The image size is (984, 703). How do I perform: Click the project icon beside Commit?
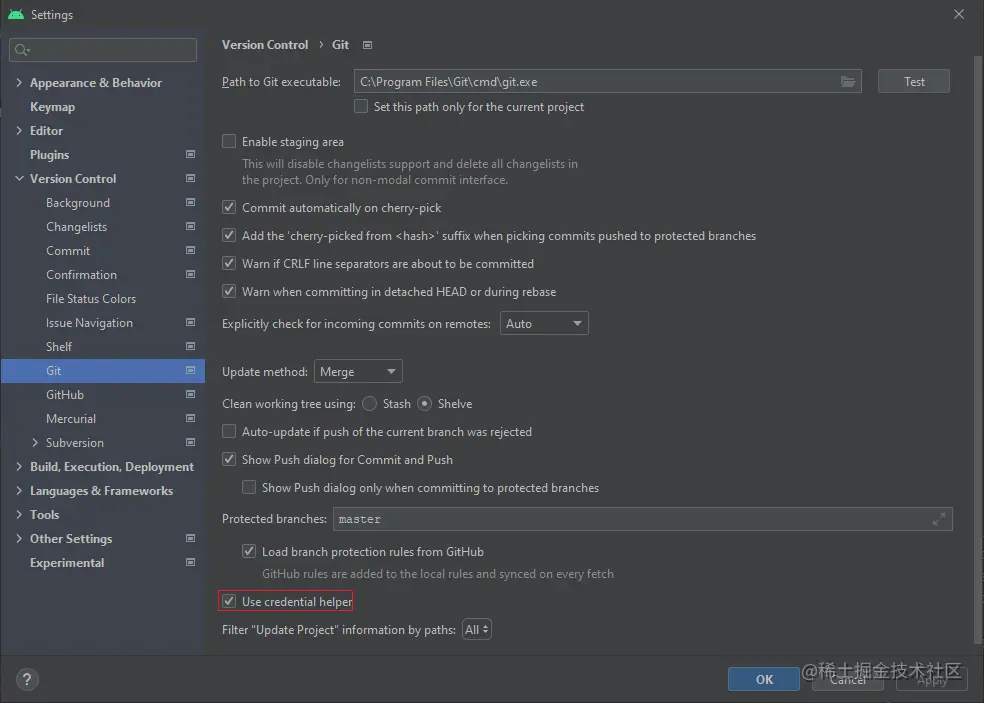190,250
